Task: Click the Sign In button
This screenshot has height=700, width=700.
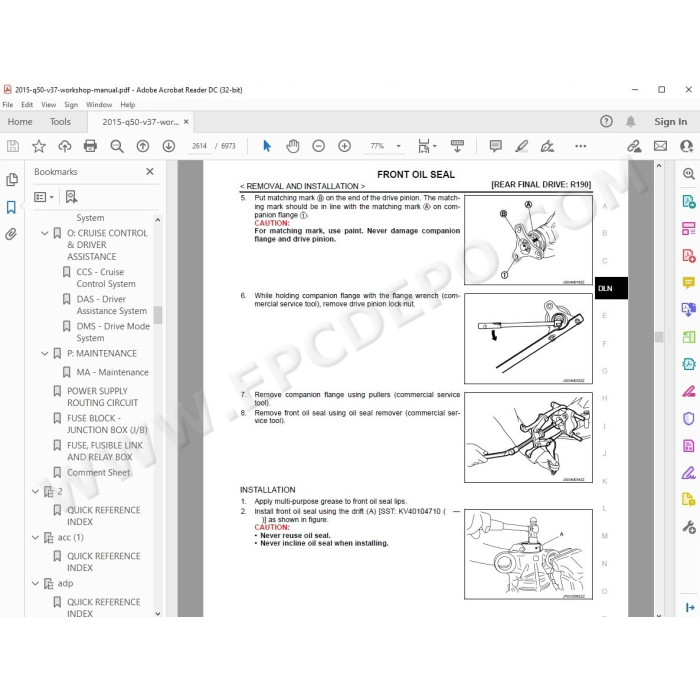Action: 671,121
